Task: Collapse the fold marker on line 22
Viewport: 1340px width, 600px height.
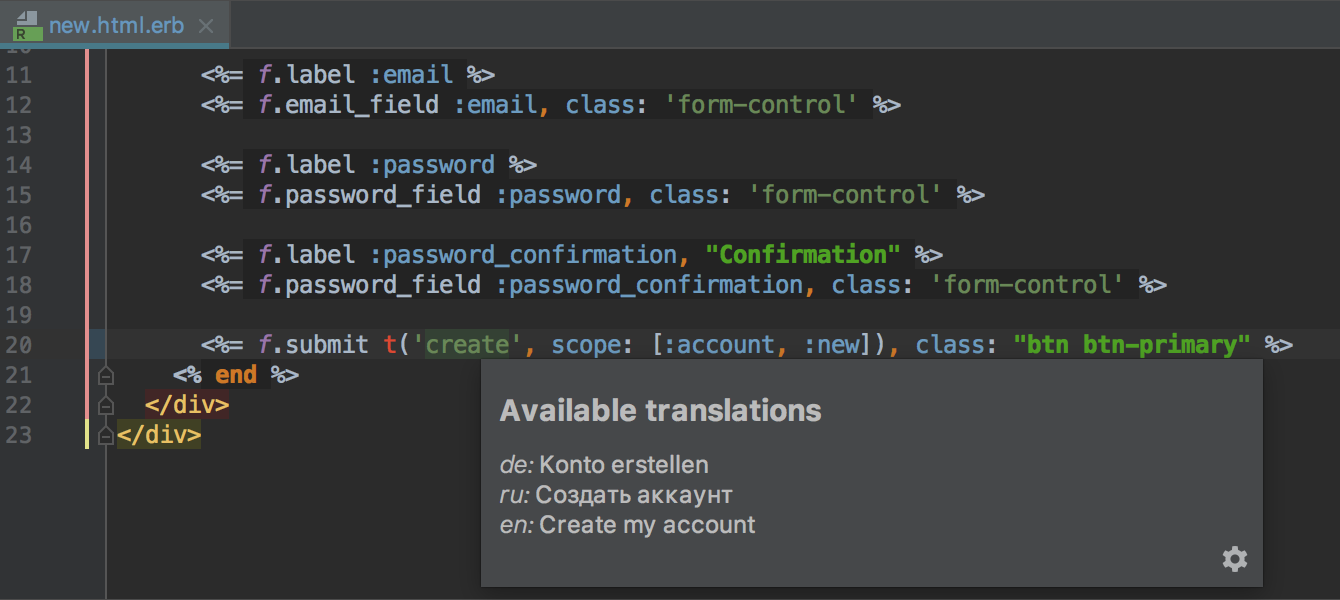Action: tap(106, 406)
